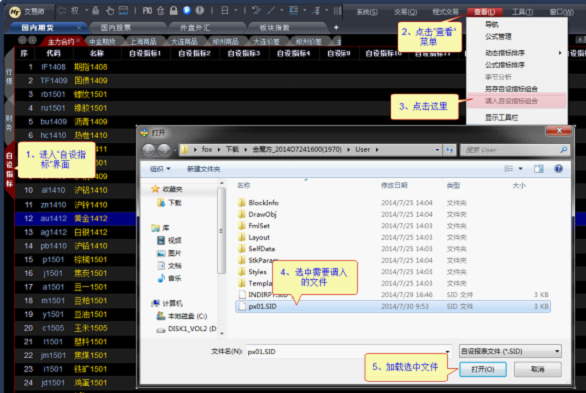The height and width of the screenshot is (393, 586).
Task: Click the search magnifier in dialog
Action: [564, 150]
